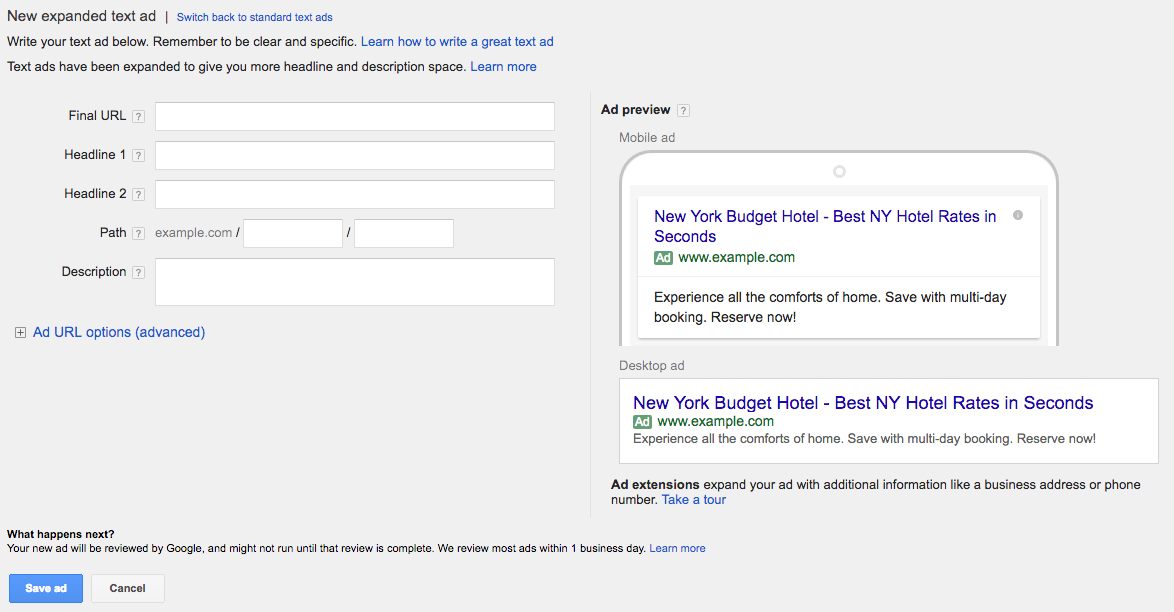This screenshot has width=1174, height=612.
Task: Click mobile ad description text
Action: pyautogui.click(x=830, y=307)
